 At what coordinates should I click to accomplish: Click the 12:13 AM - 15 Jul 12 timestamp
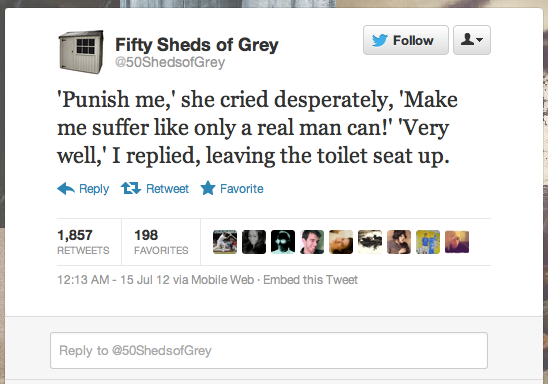(113, 280)
